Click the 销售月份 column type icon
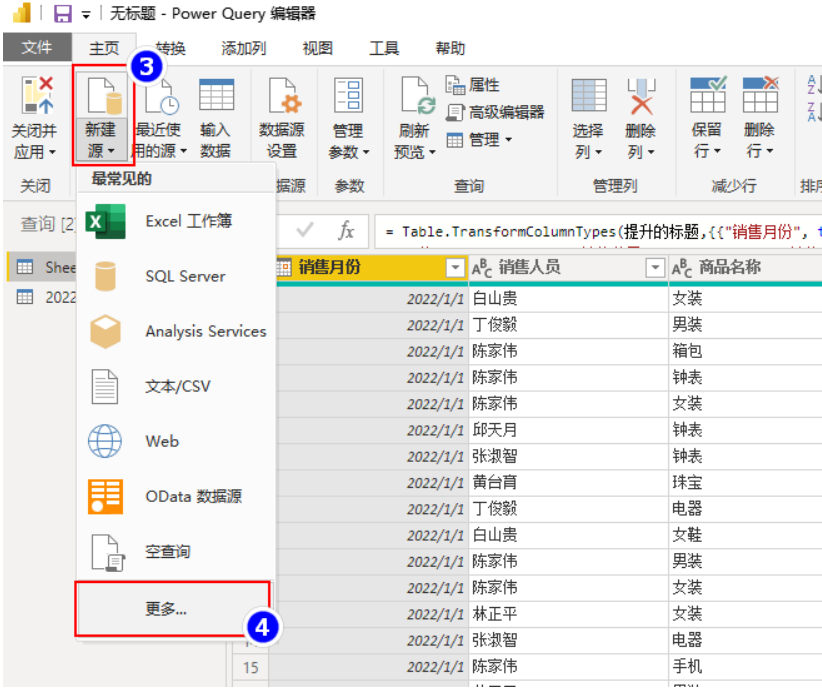The image size is (822, 691). click(x=284, y=267)
